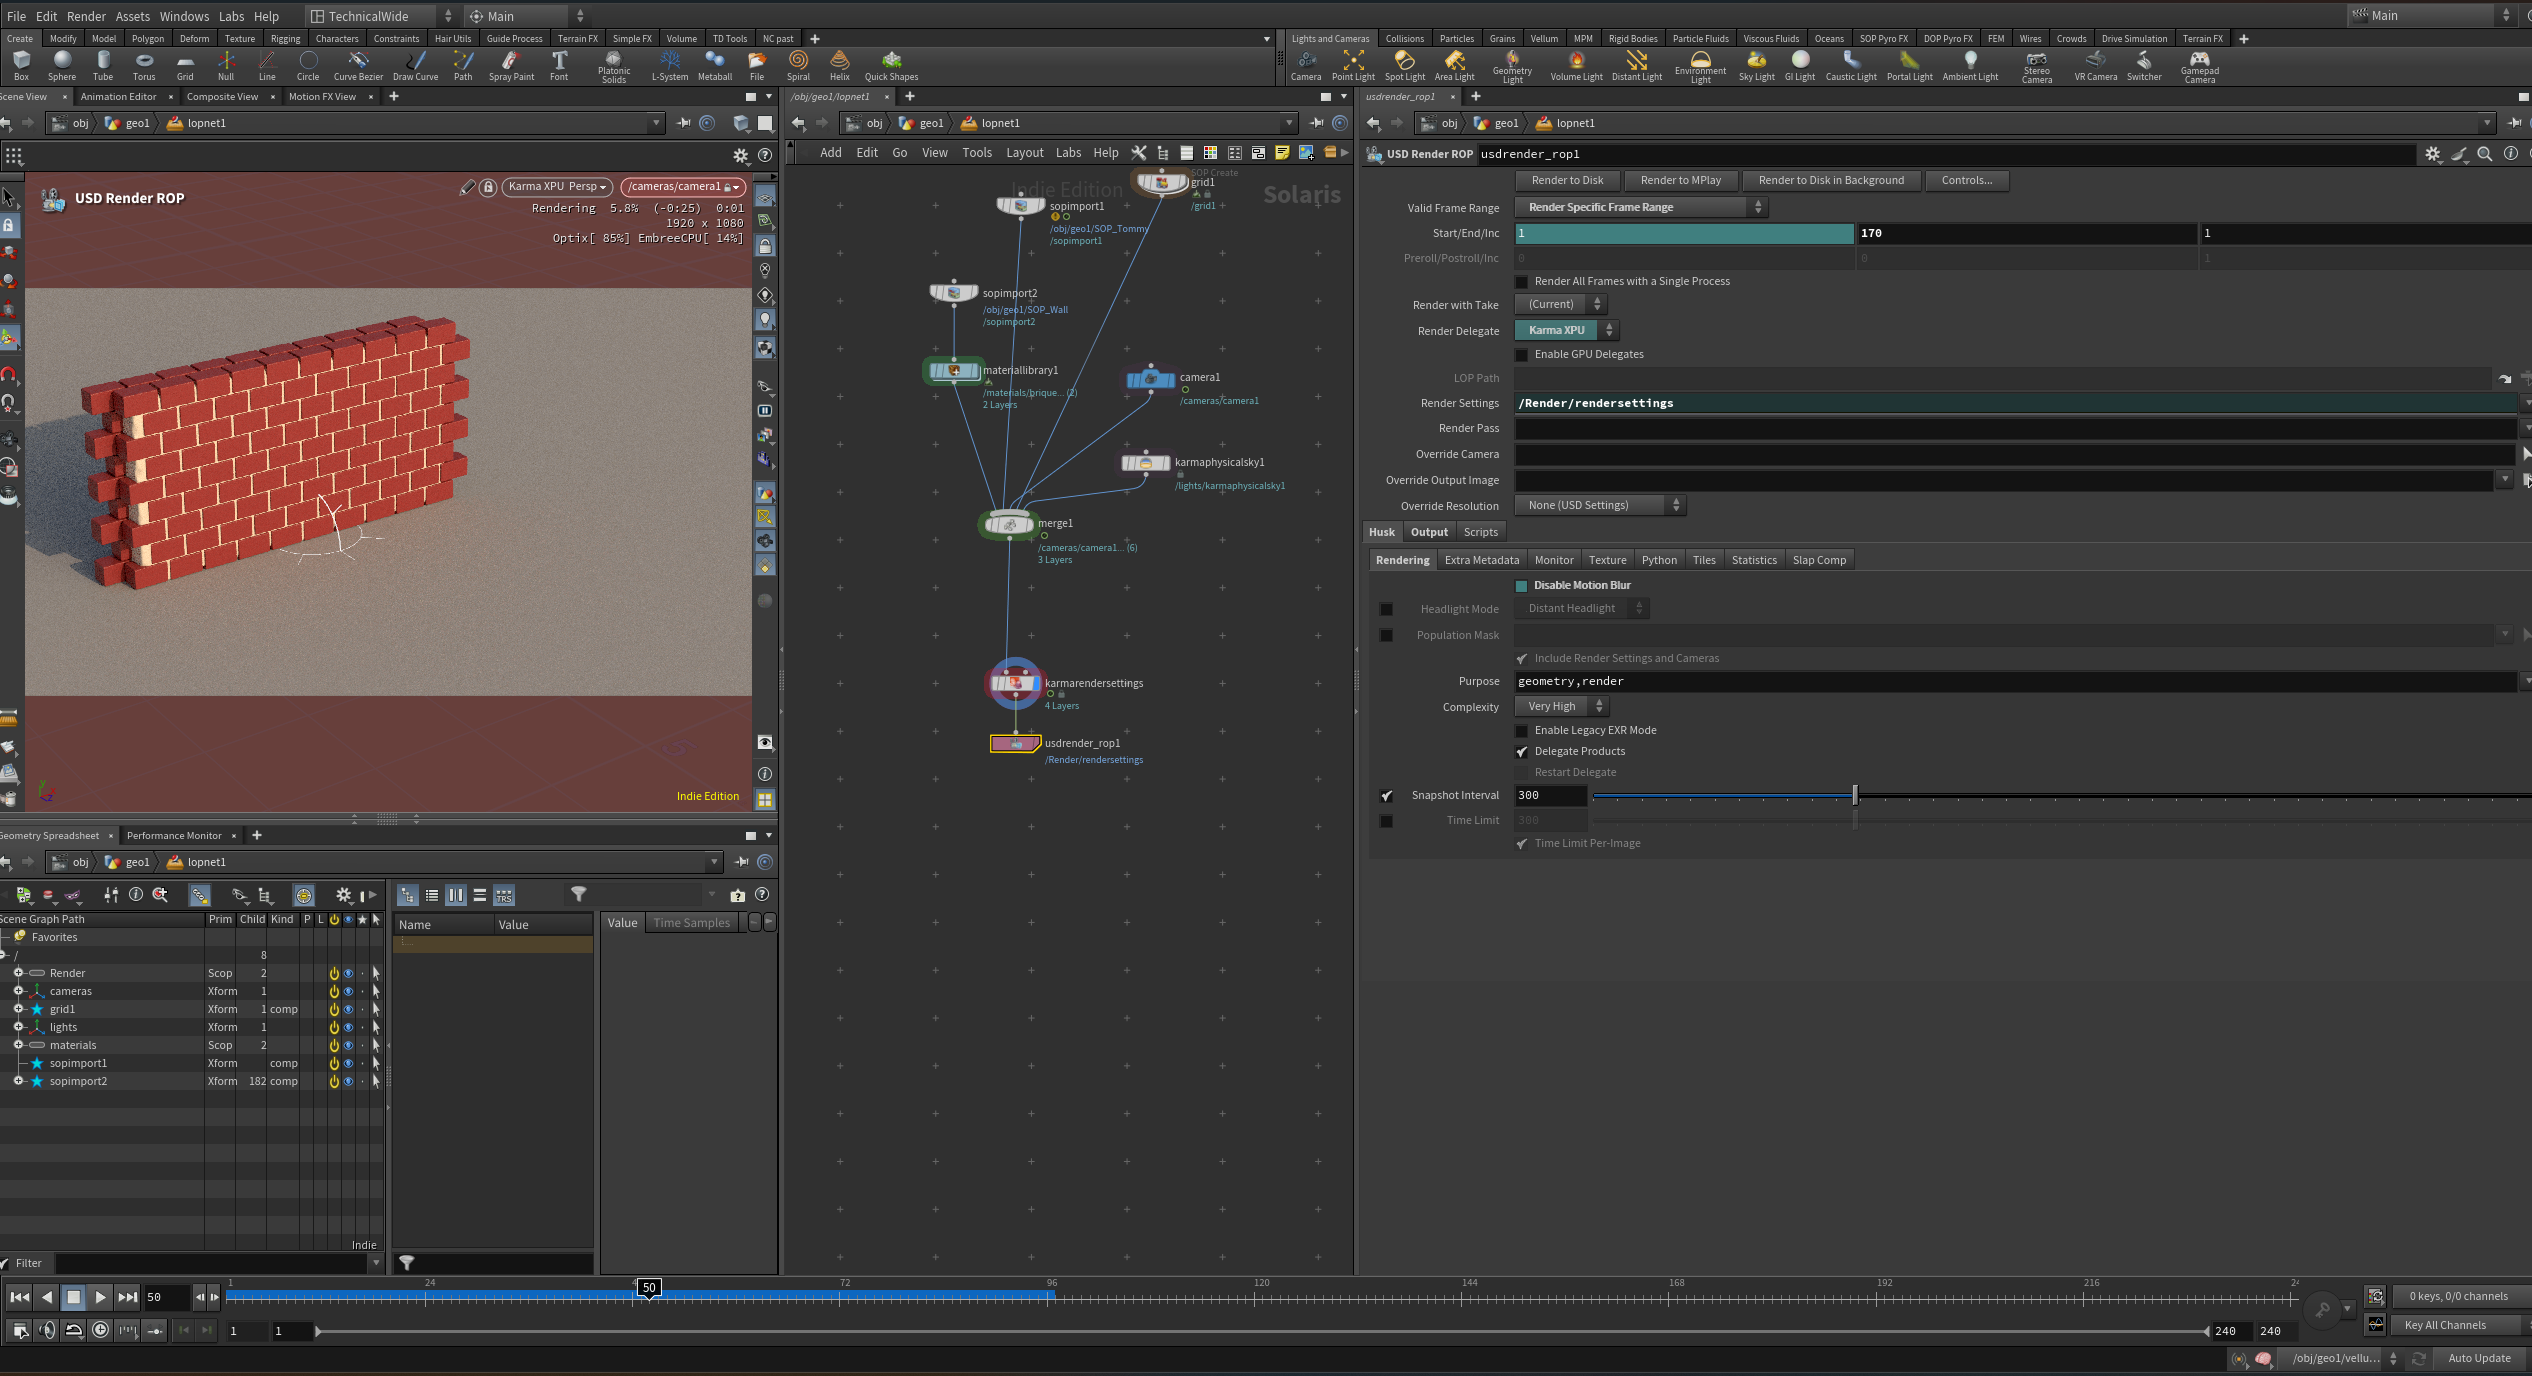Add a Spot Light

point(1405,66)
